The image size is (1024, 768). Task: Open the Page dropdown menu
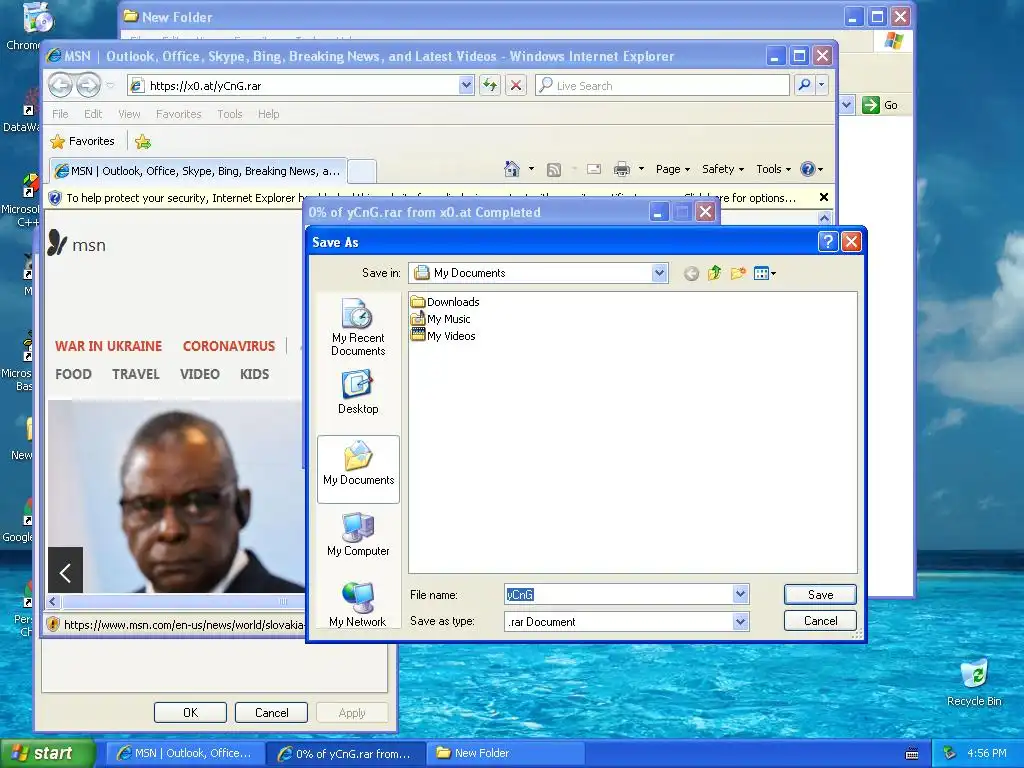[673, 169]
